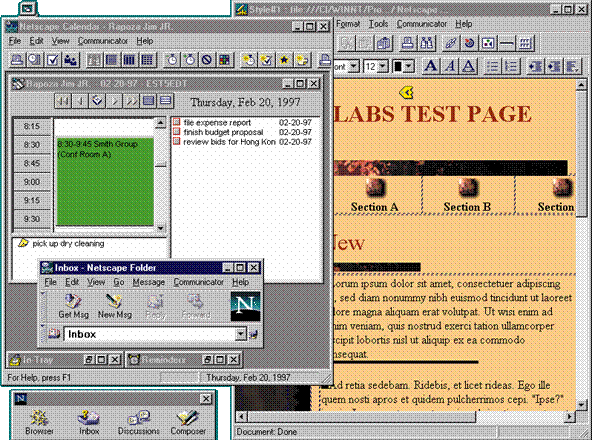Viewport: 592px width, 440px height.
Task: Open View menu in Netscape Calendar
Action: point(60,41)
